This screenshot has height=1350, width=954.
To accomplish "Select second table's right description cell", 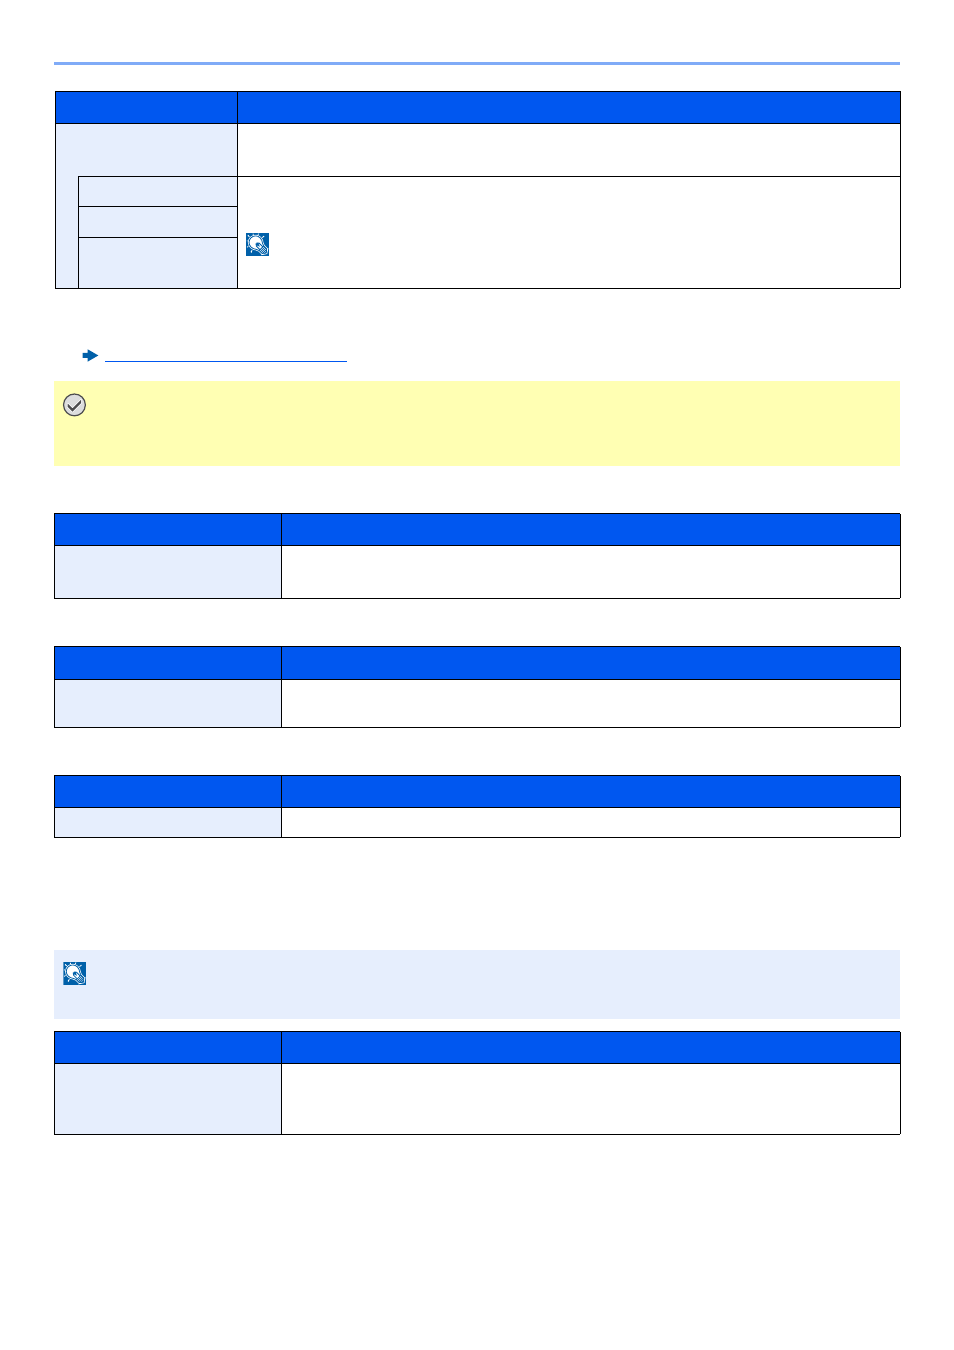I will click(x=591, y=572).
